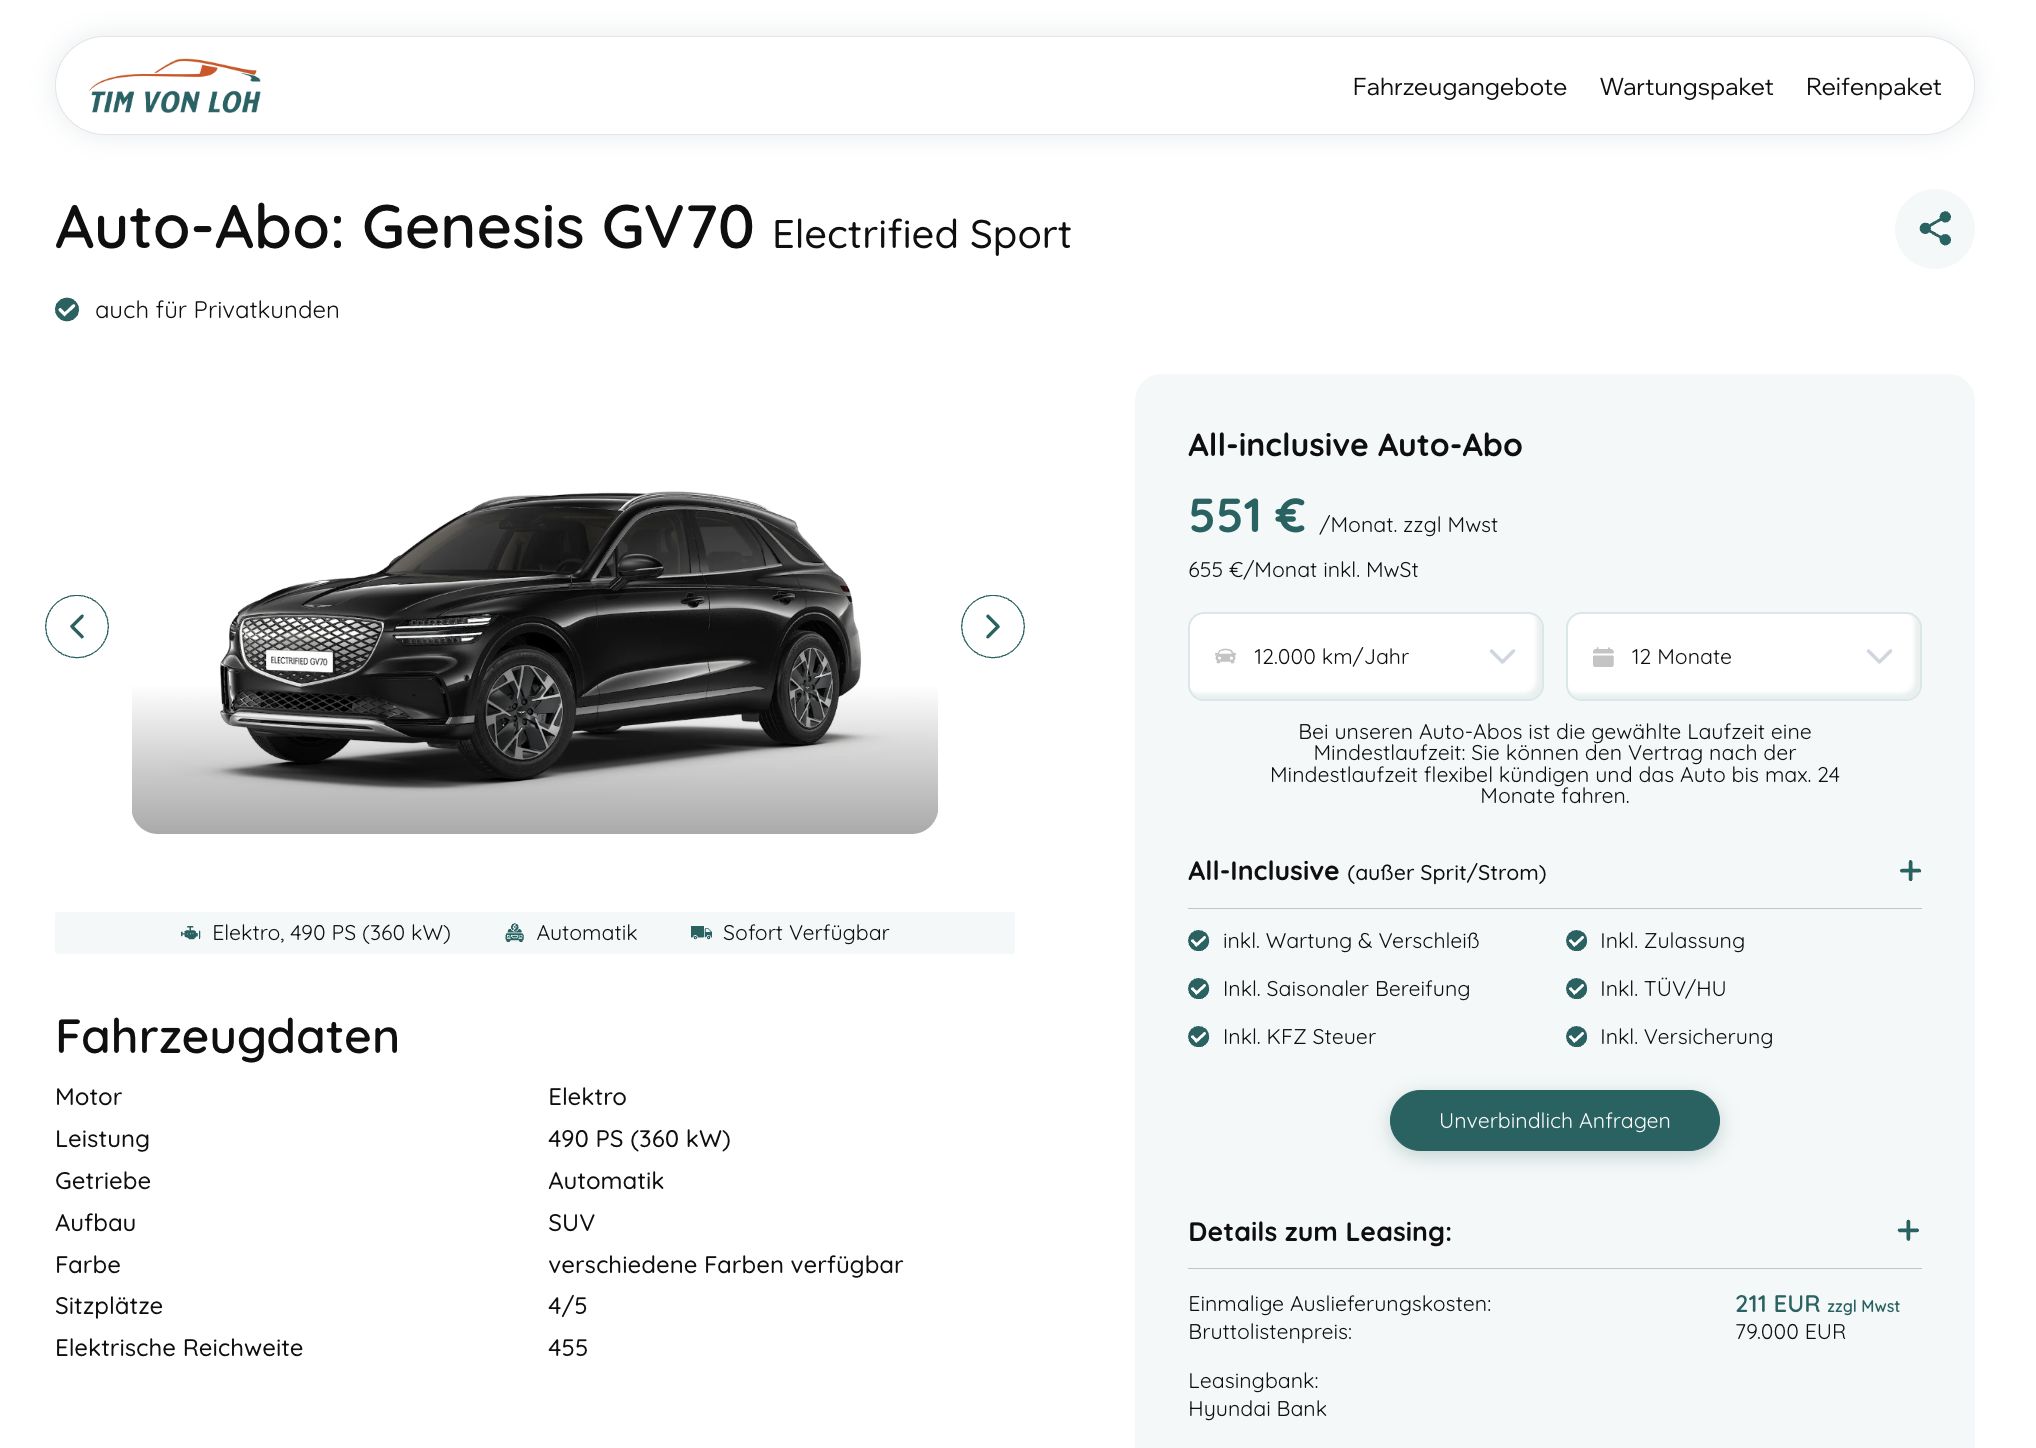Viewport: 2036px width, 1448px height.
Task: Click the delivery truck icon
Action: [x=701, y=933]
